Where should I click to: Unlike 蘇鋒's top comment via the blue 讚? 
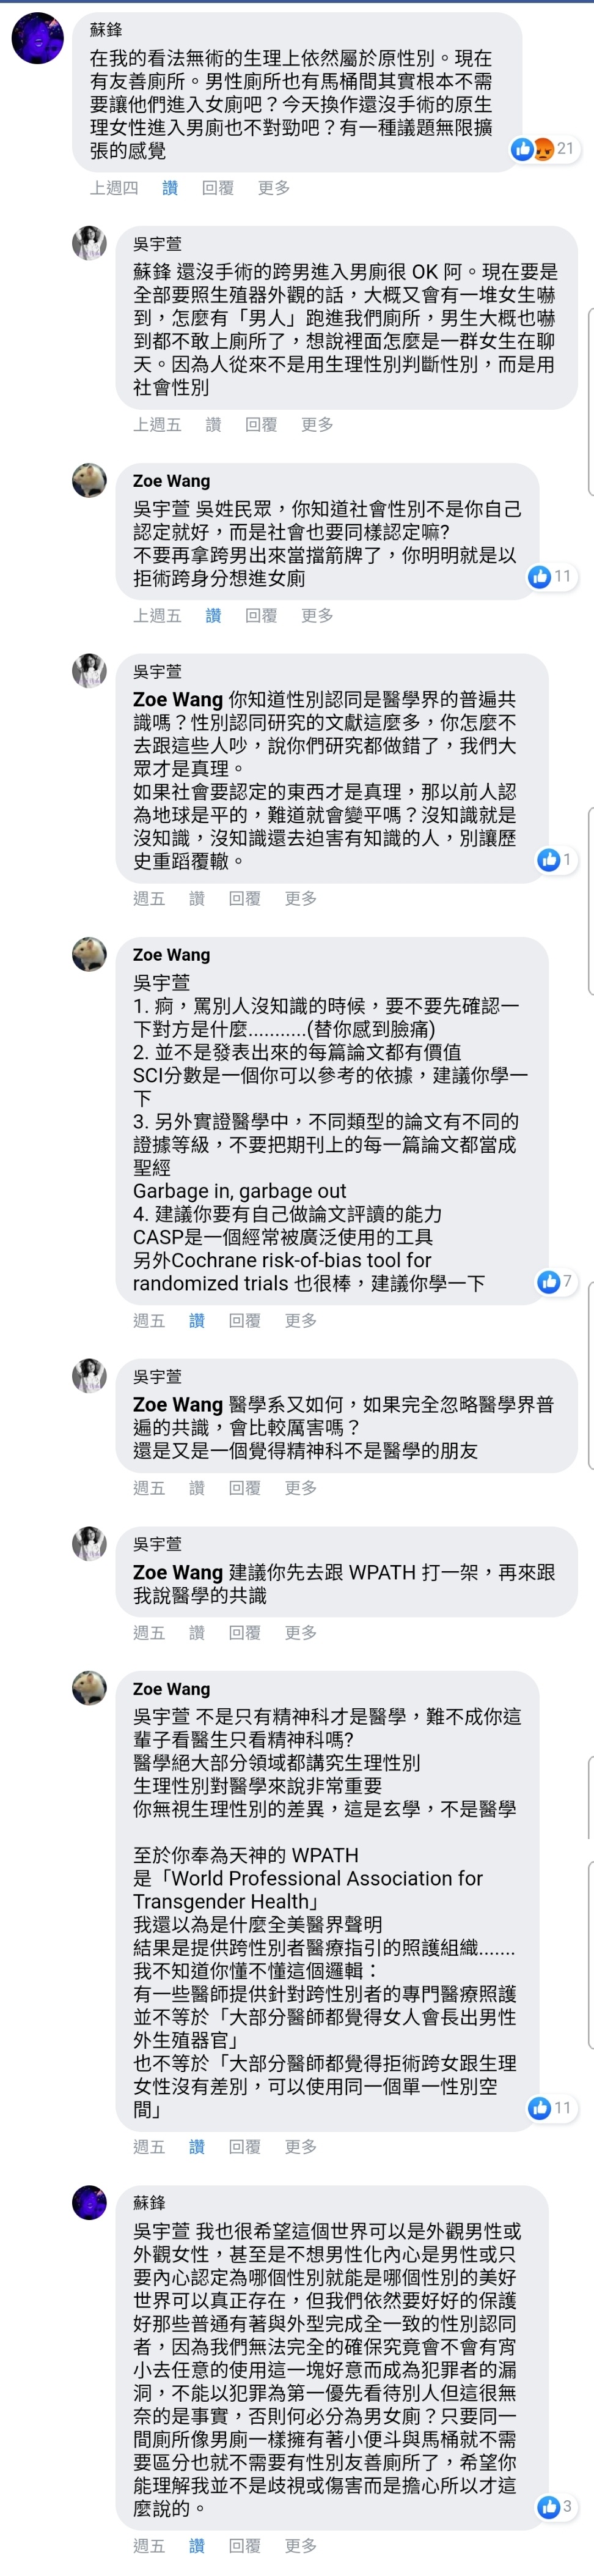pyautogui.click(x=170, y=188)
